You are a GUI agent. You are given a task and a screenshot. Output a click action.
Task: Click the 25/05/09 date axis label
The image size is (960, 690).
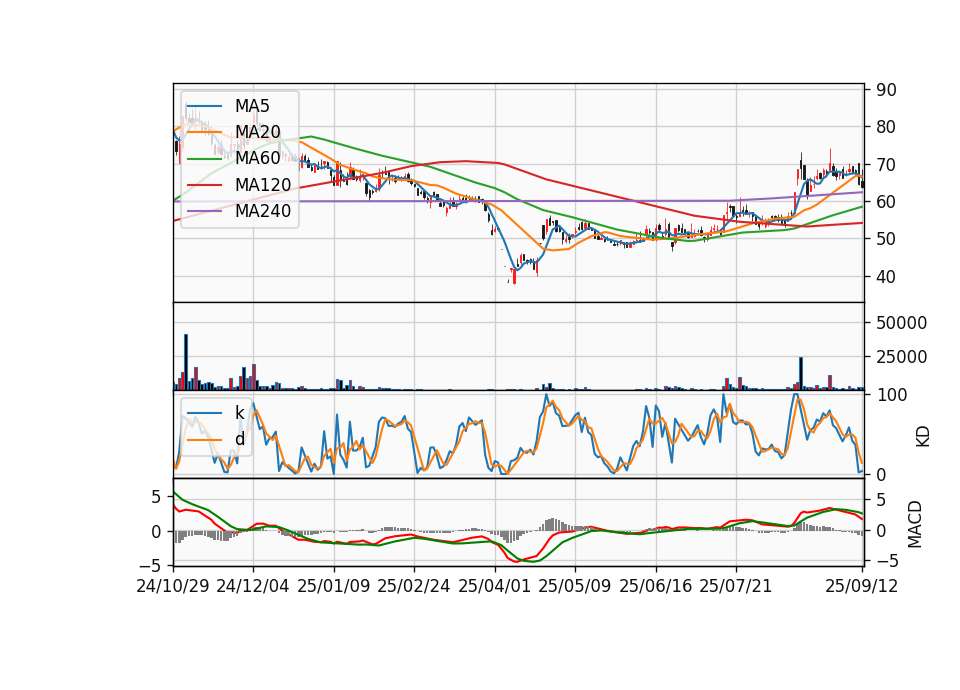[575, 586]
